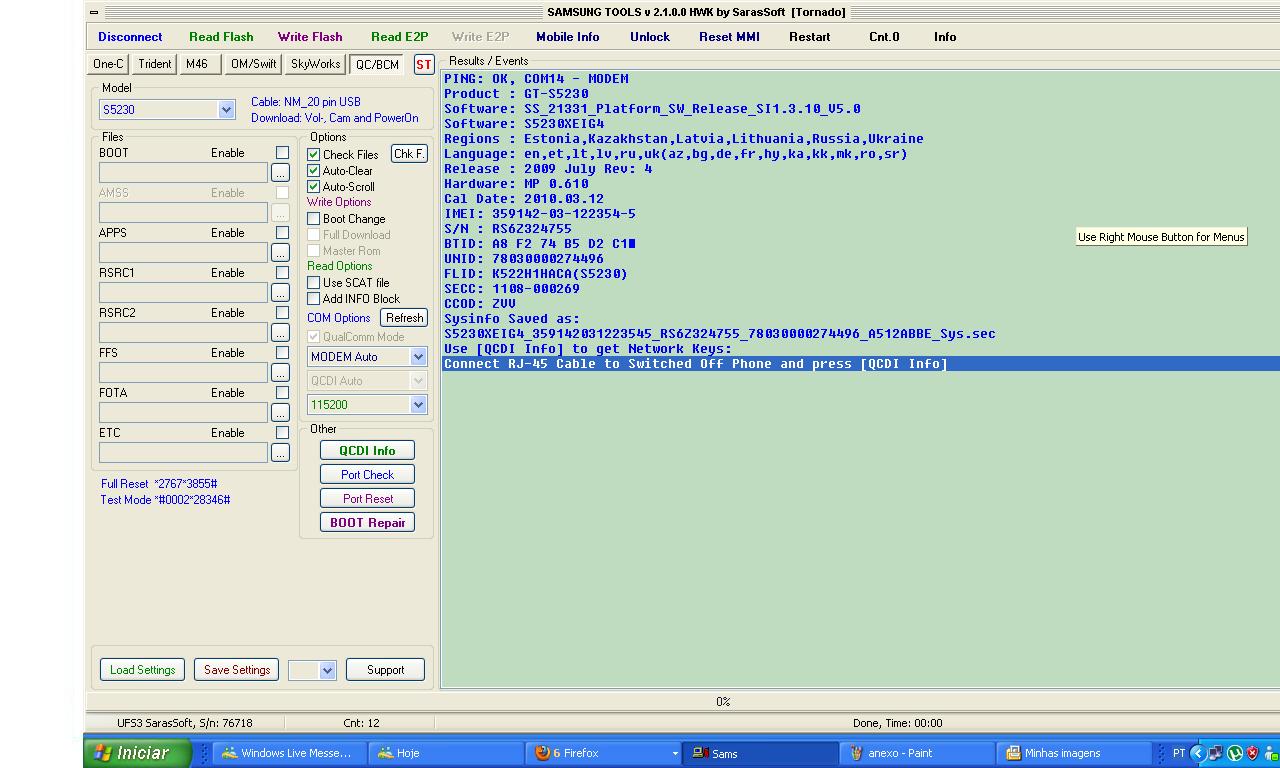The width and height of the screenshot is (1280, 768).
Task: Enable the RSRC1 file checkbox
Action: pyautogui.click(x=282, y=273)
